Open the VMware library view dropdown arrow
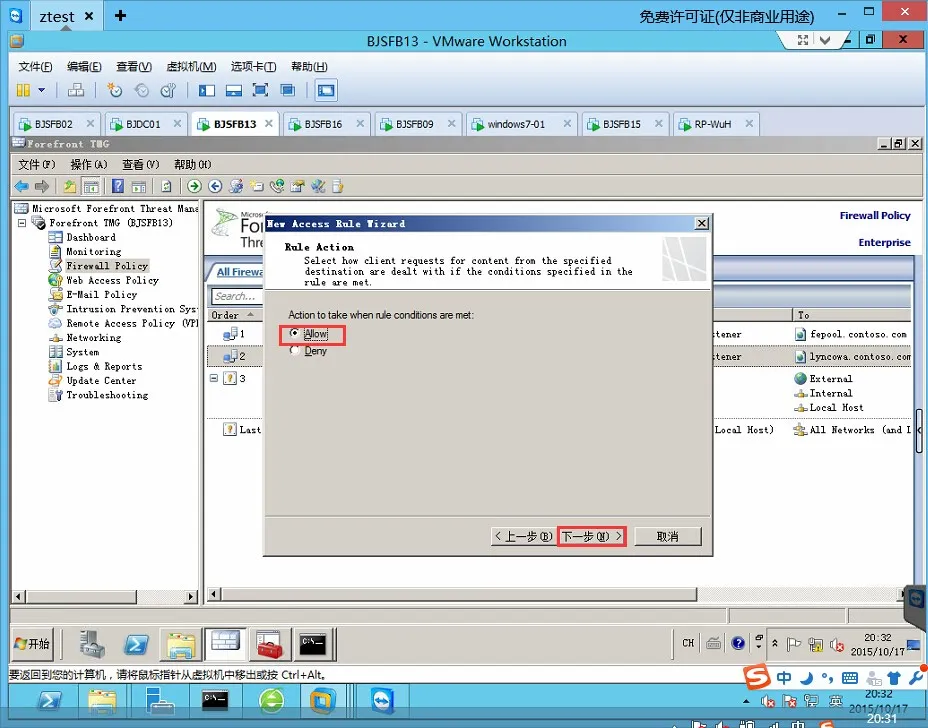 click(x=41, y=90)
